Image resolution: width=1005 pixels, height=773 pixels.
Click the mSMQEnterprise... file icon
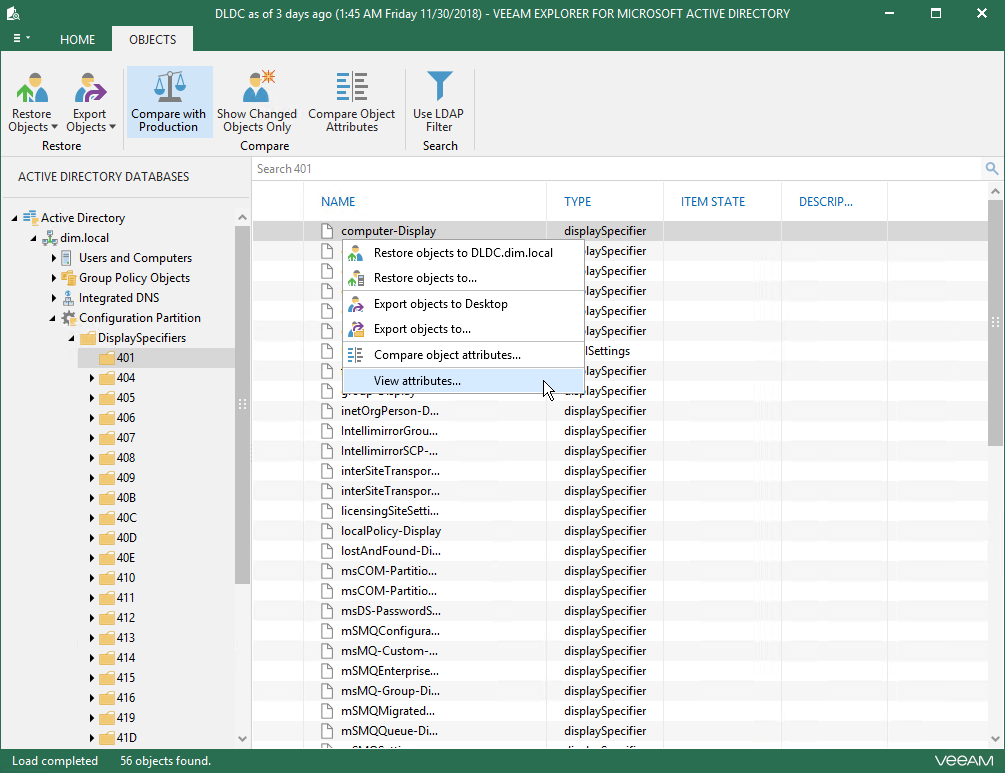point(327,670)
